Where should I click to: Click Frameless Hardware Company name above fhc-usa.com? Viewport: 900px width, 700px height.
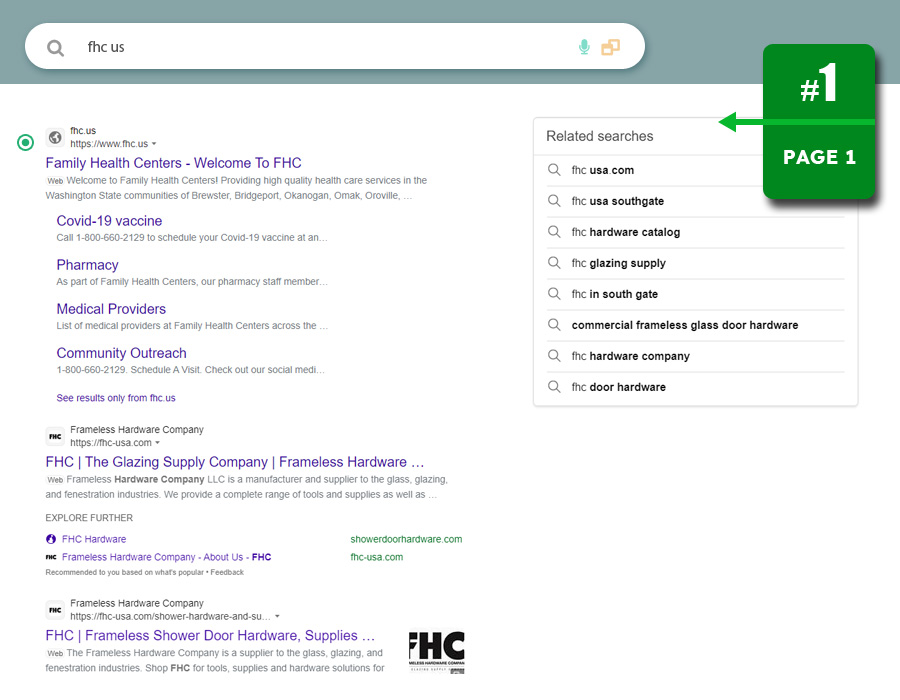tap(137, 429)
